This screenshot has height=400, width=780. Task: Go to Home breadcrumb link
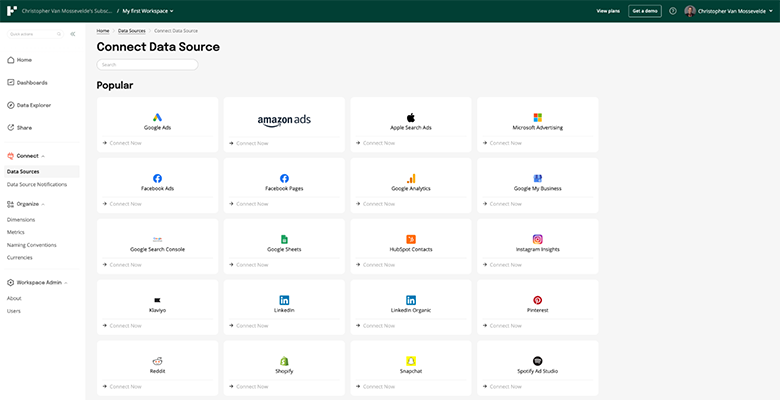(103, 31)
